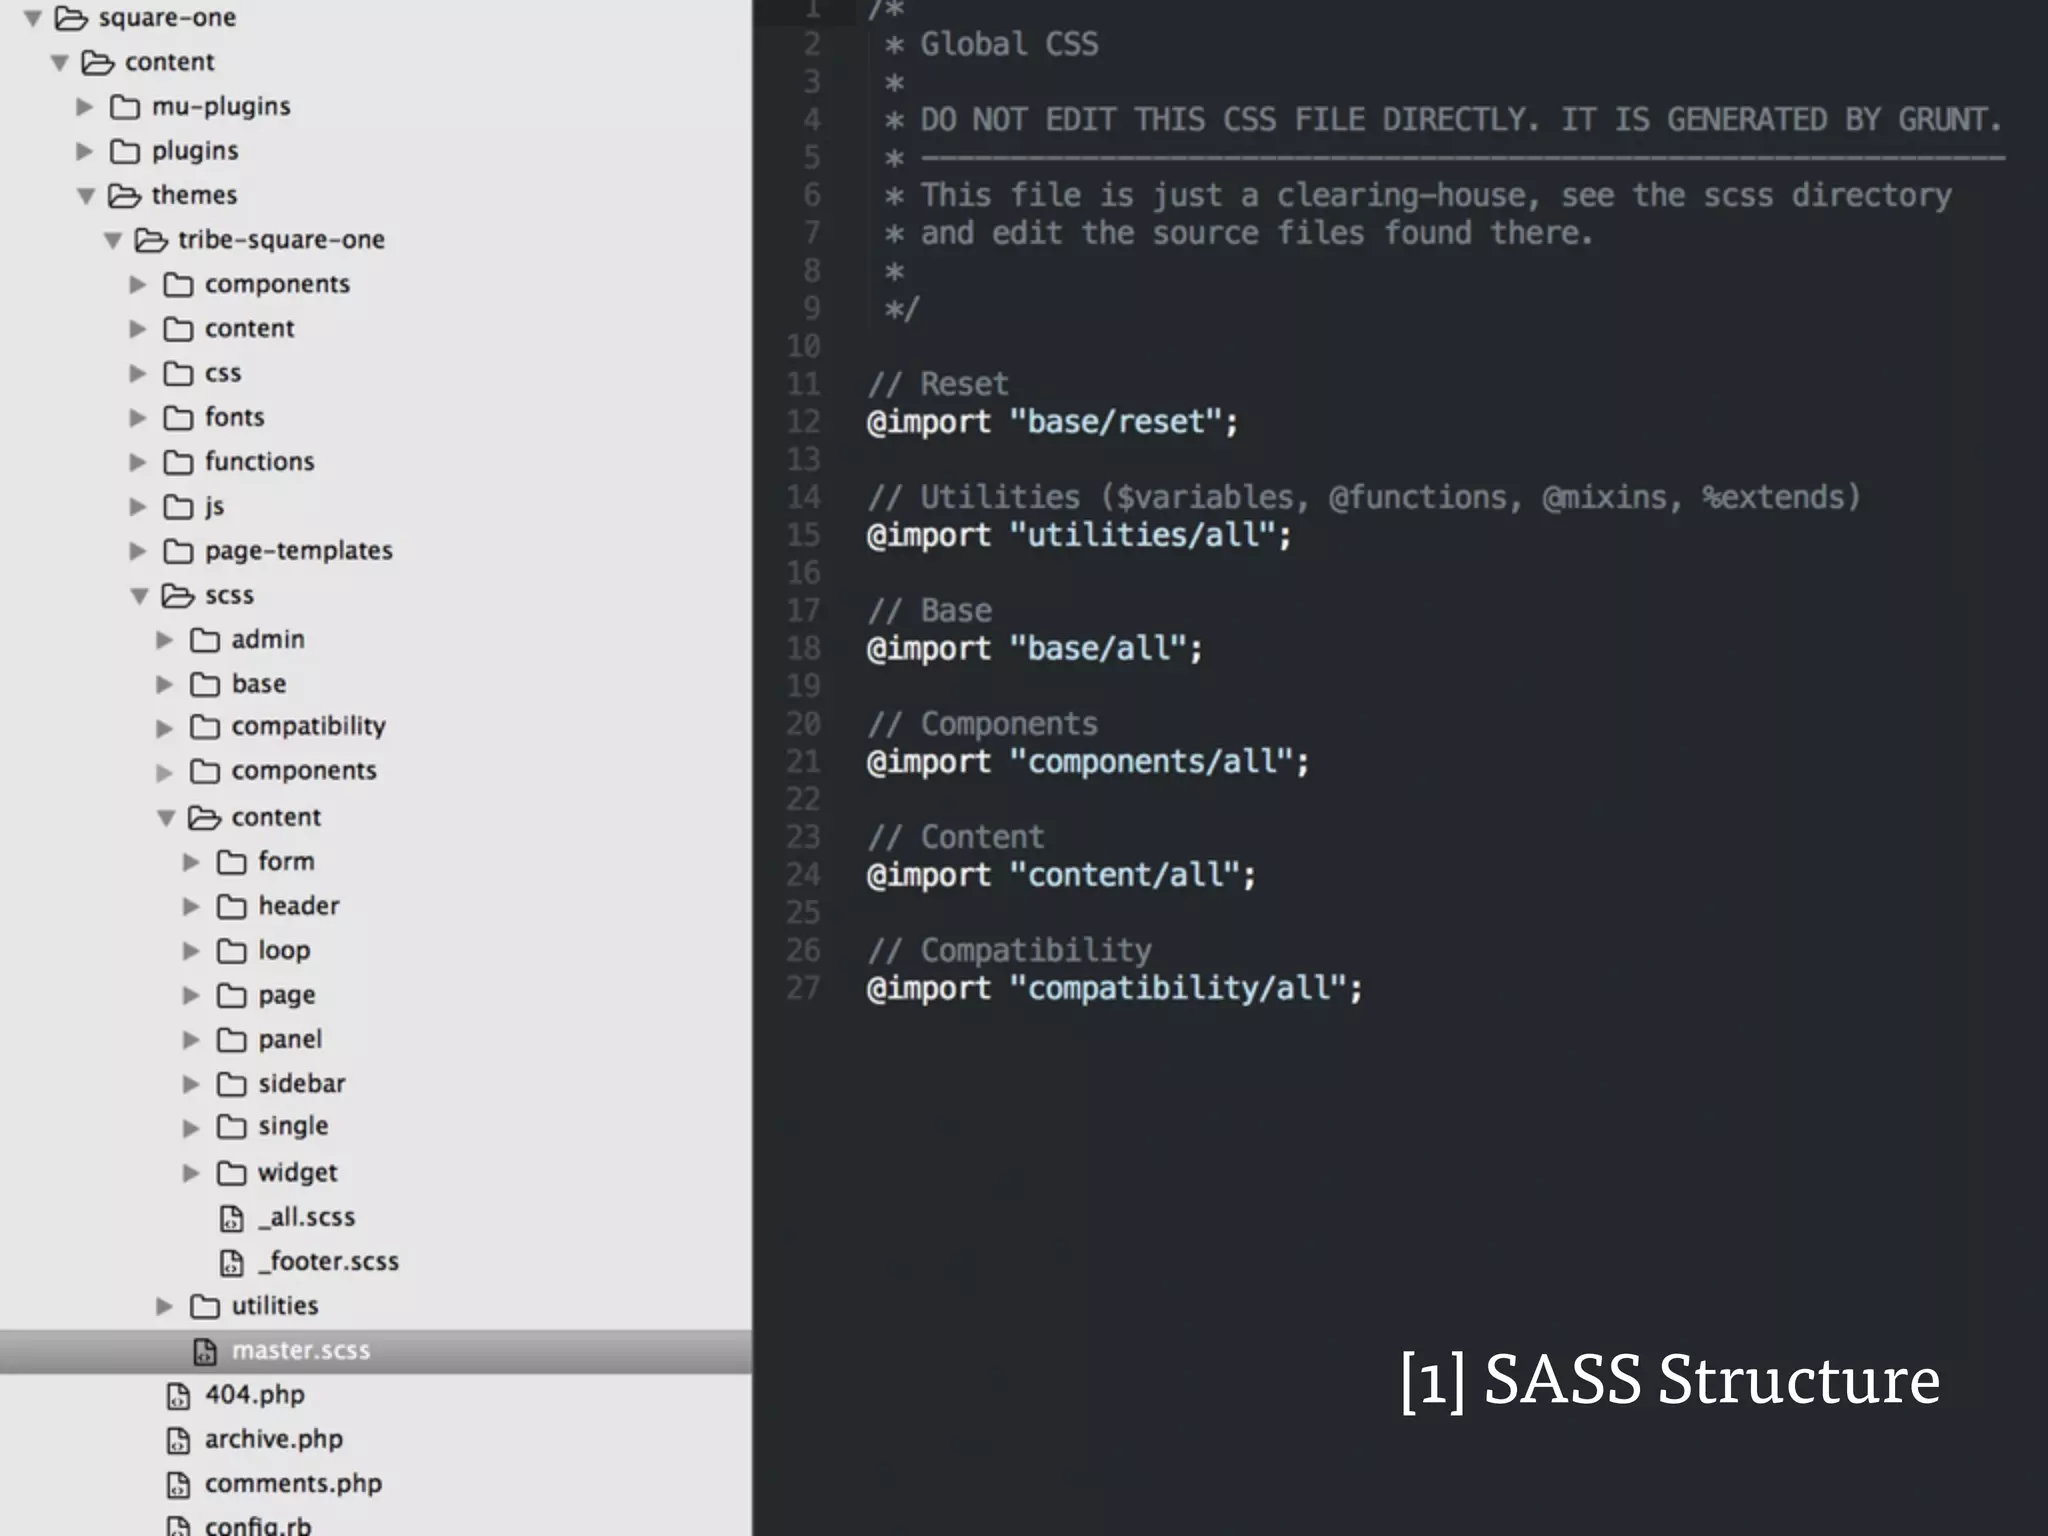Click the square-one folder icon
This screenshot has width=2048, height=1536.
point(70,18)
